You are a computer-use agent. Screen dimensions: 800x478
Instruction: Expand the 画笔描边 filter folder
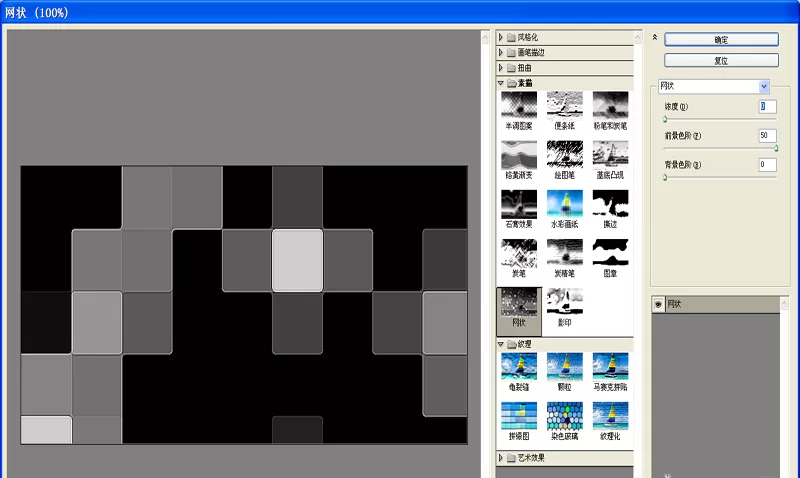click(x=501, y=53)
